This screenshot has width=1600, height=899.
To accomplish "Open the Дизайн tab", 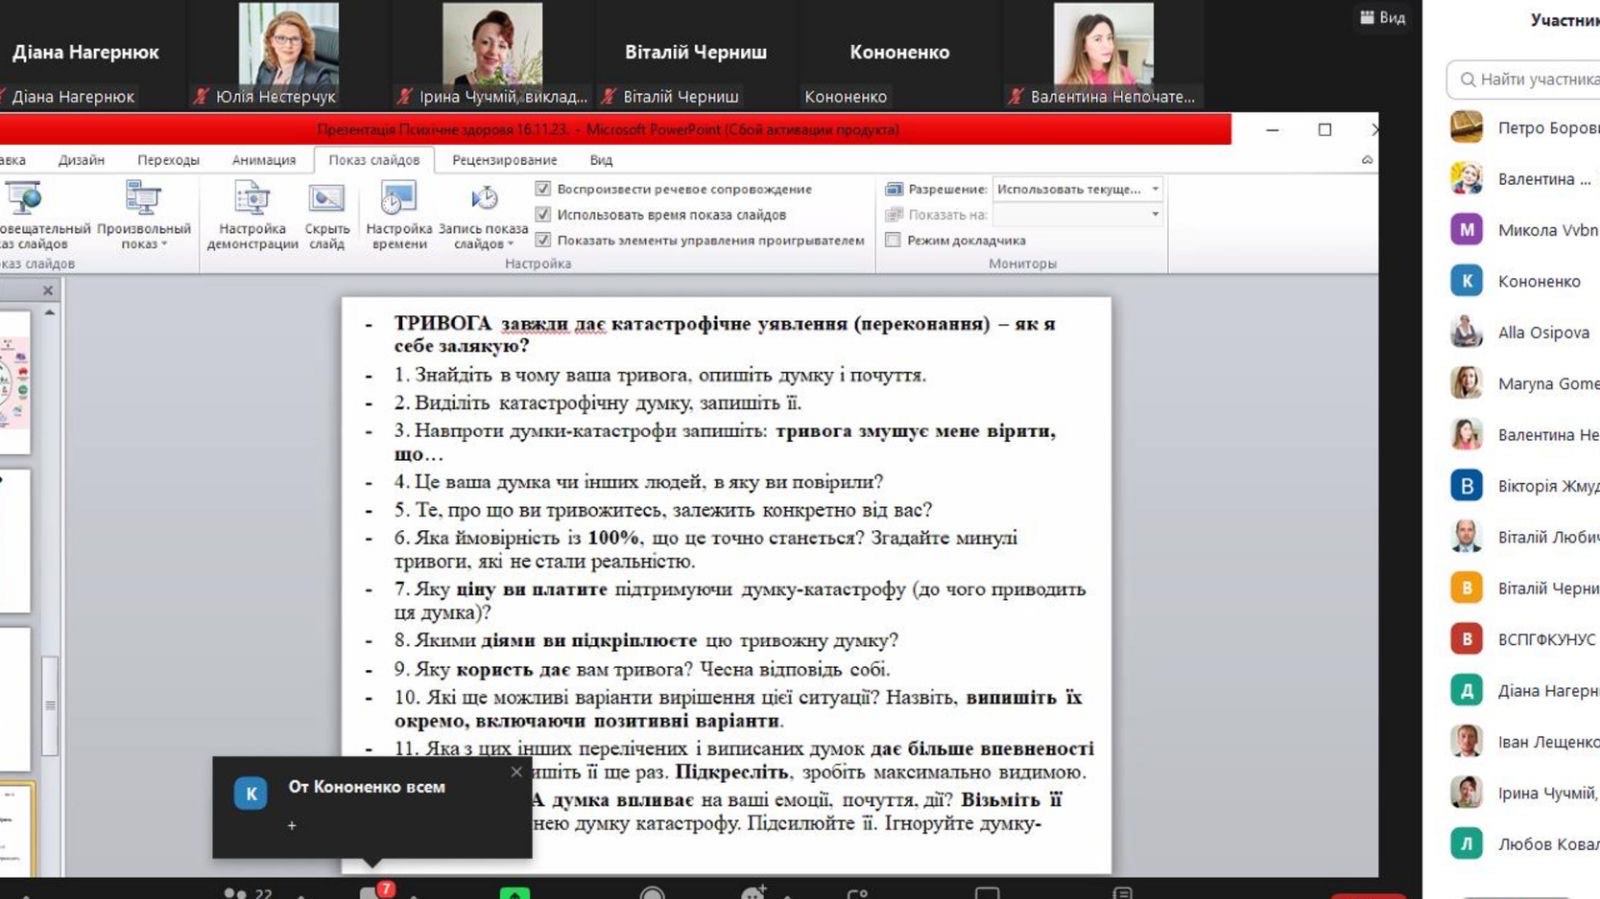I will [81, 160].
